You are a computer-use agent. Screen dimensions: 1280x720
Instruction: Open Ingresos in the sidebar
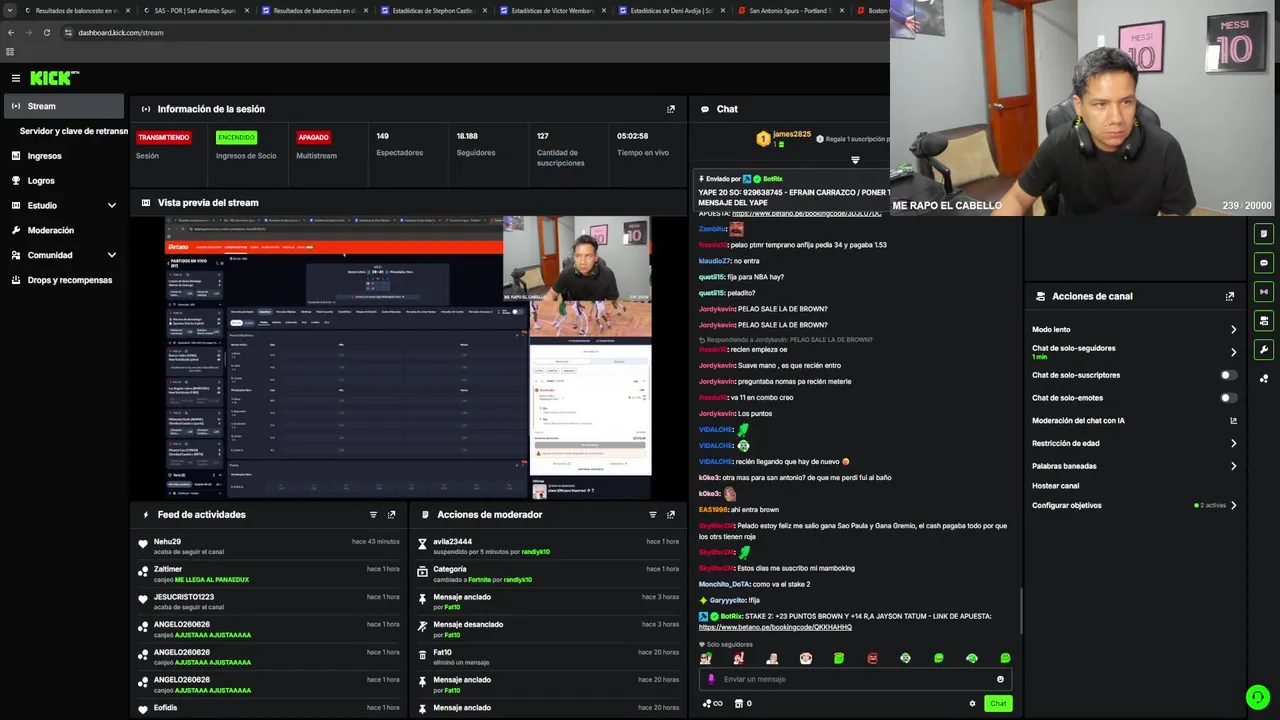coord(44,156)
